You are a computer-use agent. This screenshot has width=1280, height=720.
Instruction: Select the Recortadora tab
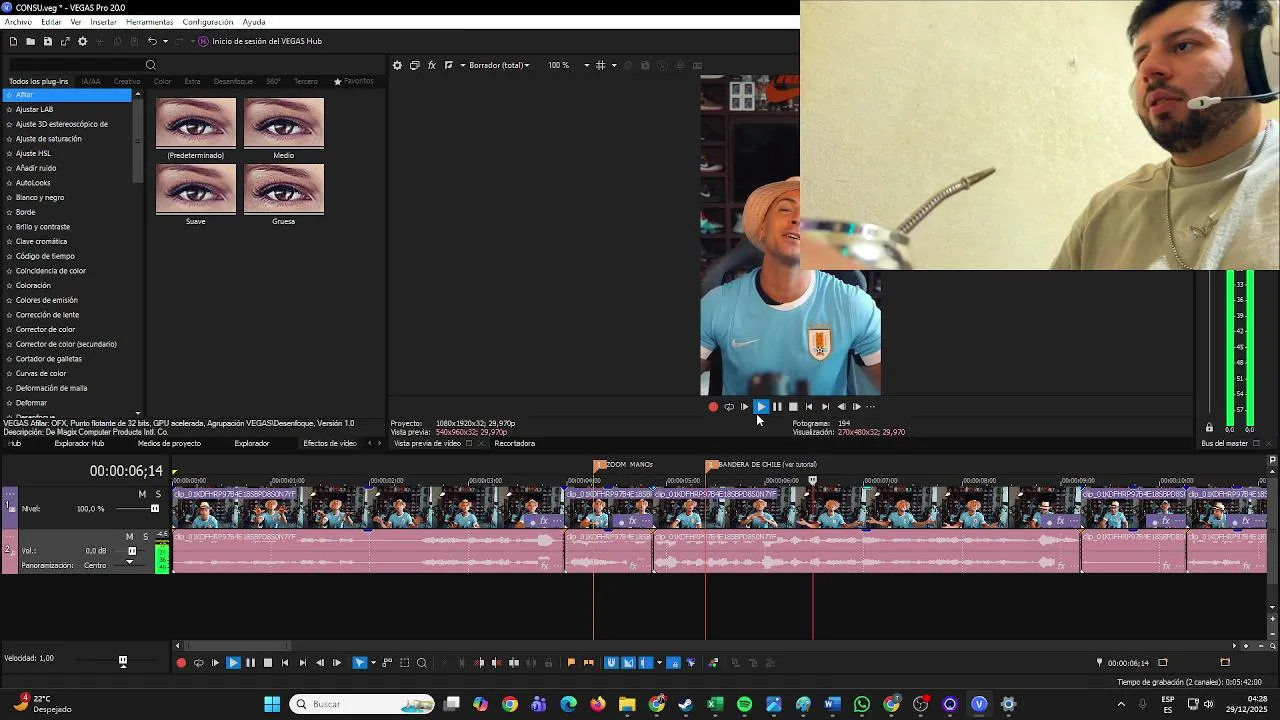[x=514, y=443]
